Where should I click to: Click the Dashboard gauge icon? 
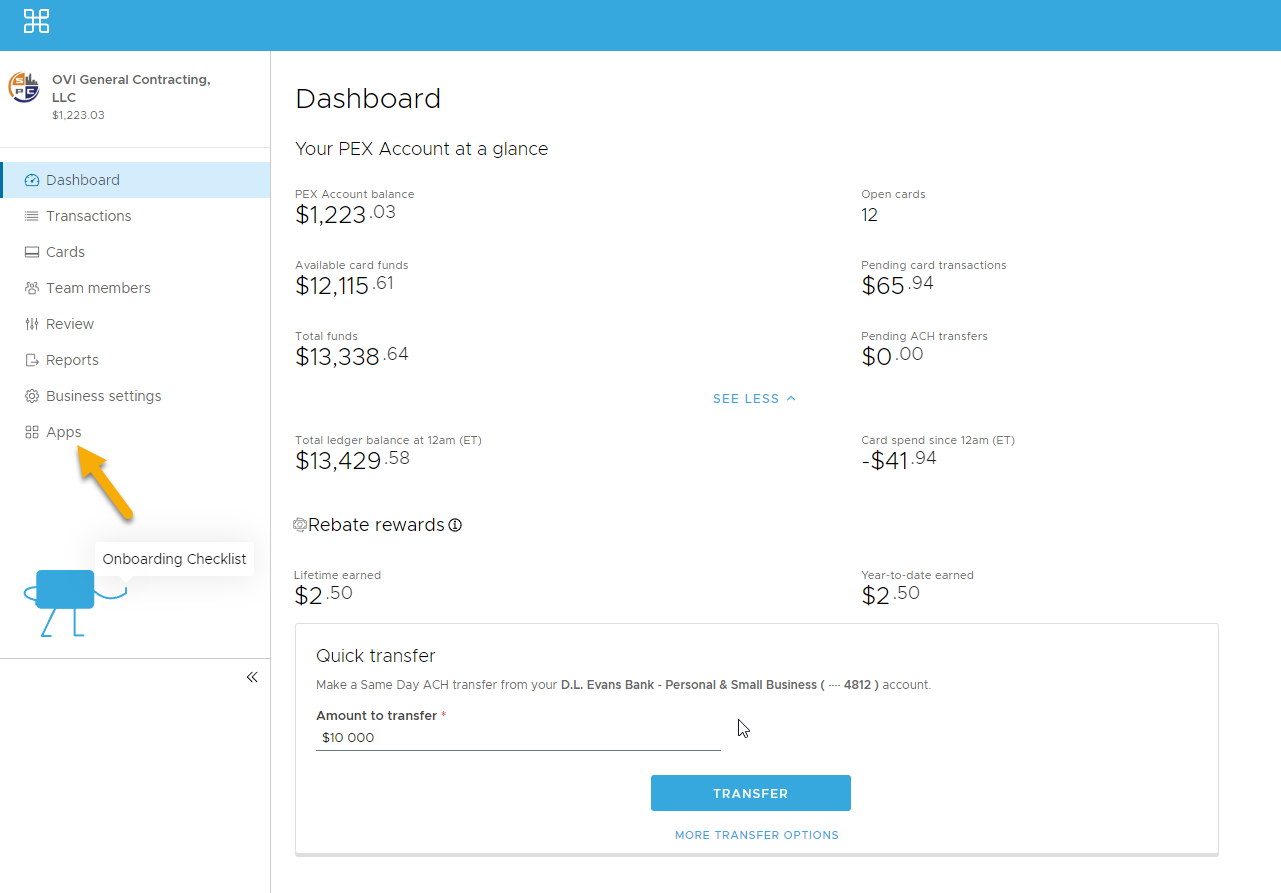click(32, 180)
